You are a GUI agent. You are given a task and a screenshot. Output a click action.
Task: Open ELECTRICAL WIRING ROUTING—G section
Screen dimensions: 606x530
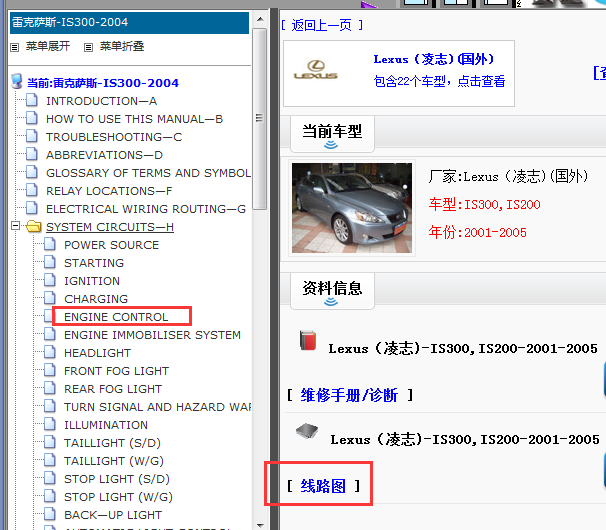point(146,209)
